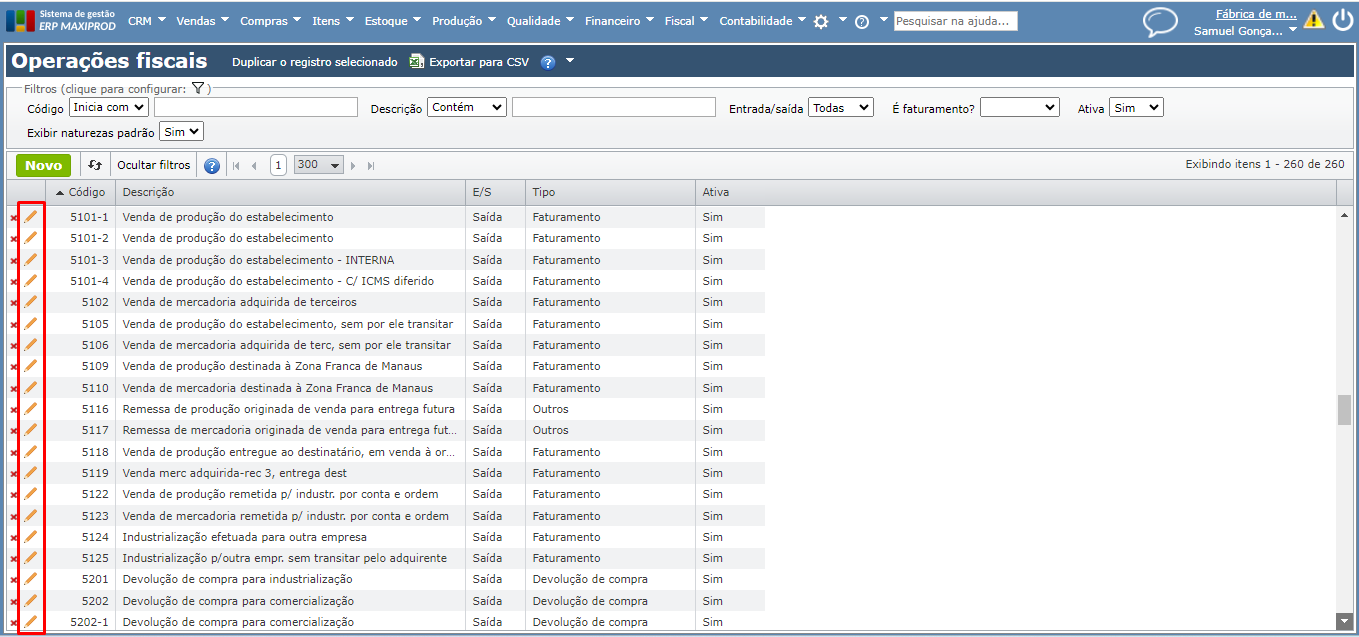Click the power logout icon
Screen dimensions: 1359x637
(x=1342, y=20)
